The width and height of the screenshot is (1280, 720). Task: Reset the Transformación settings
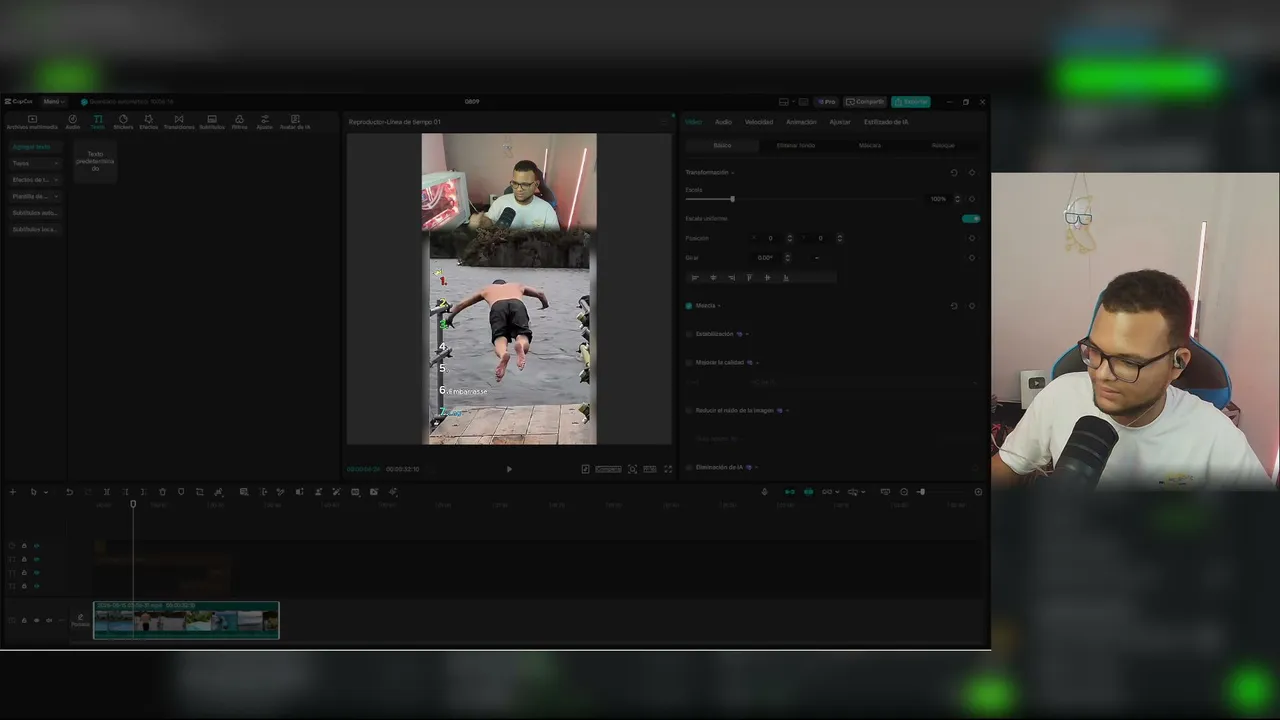click(954, 173)
